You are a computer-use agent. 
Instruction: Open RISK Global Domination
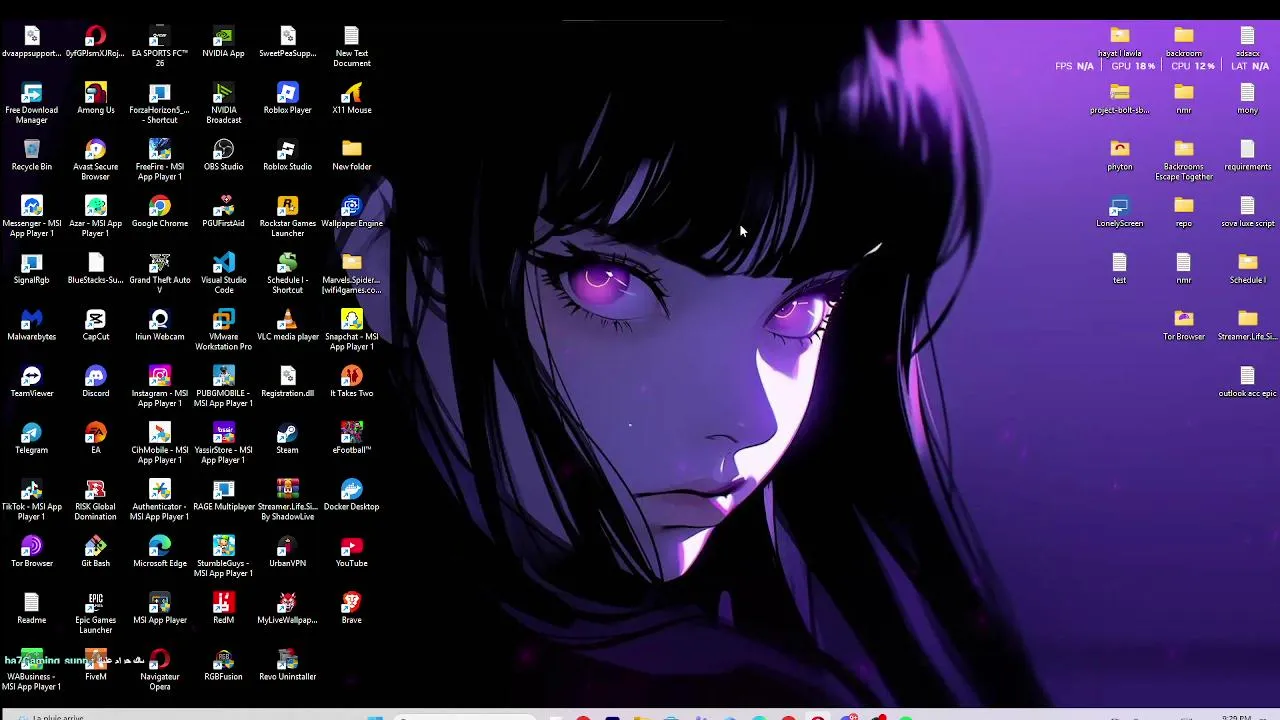point(96,501)
